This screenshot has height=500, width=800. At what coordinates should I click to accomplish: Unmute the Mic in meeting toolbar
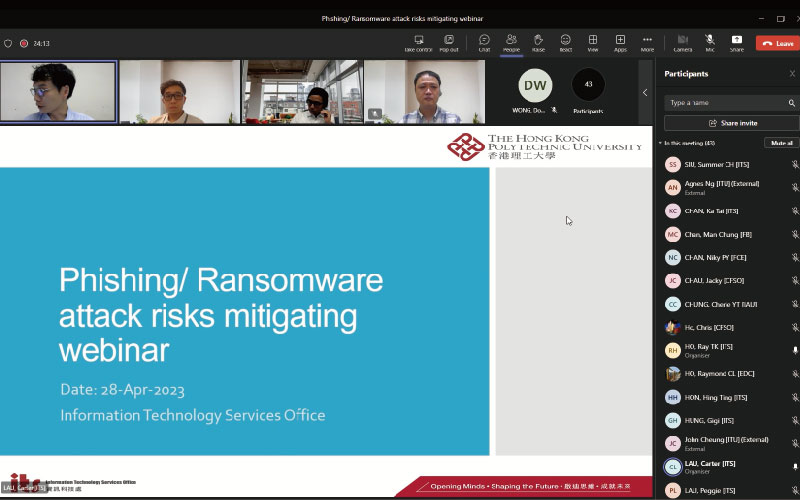click(710, 42)
